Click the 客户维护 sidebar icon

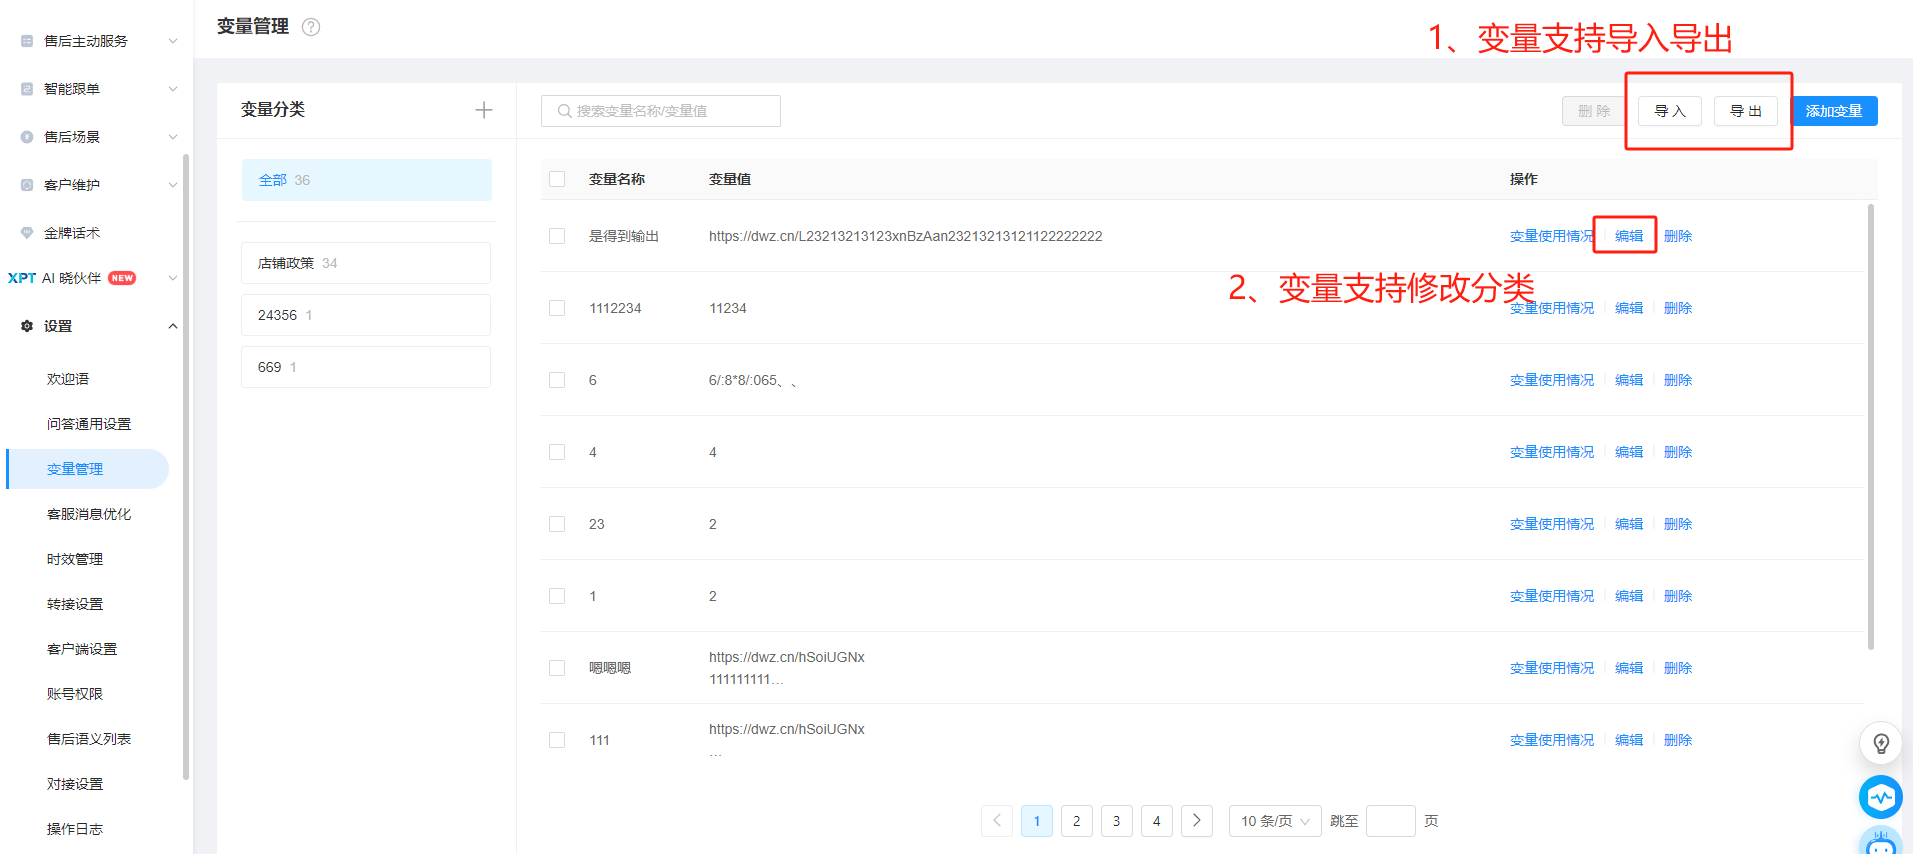coord(27,185)
